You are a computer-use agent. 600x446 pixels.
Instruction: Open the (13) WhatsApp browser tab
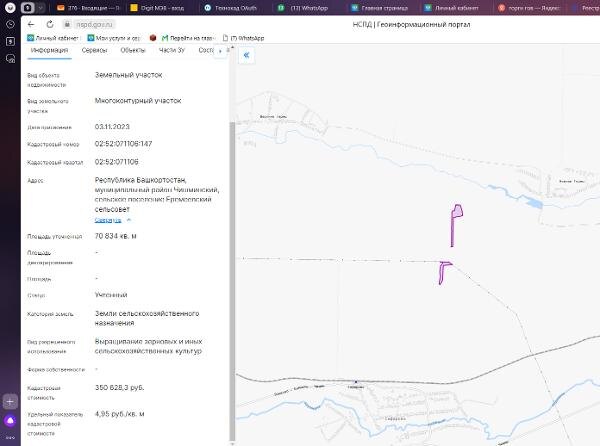coord(304,8)
